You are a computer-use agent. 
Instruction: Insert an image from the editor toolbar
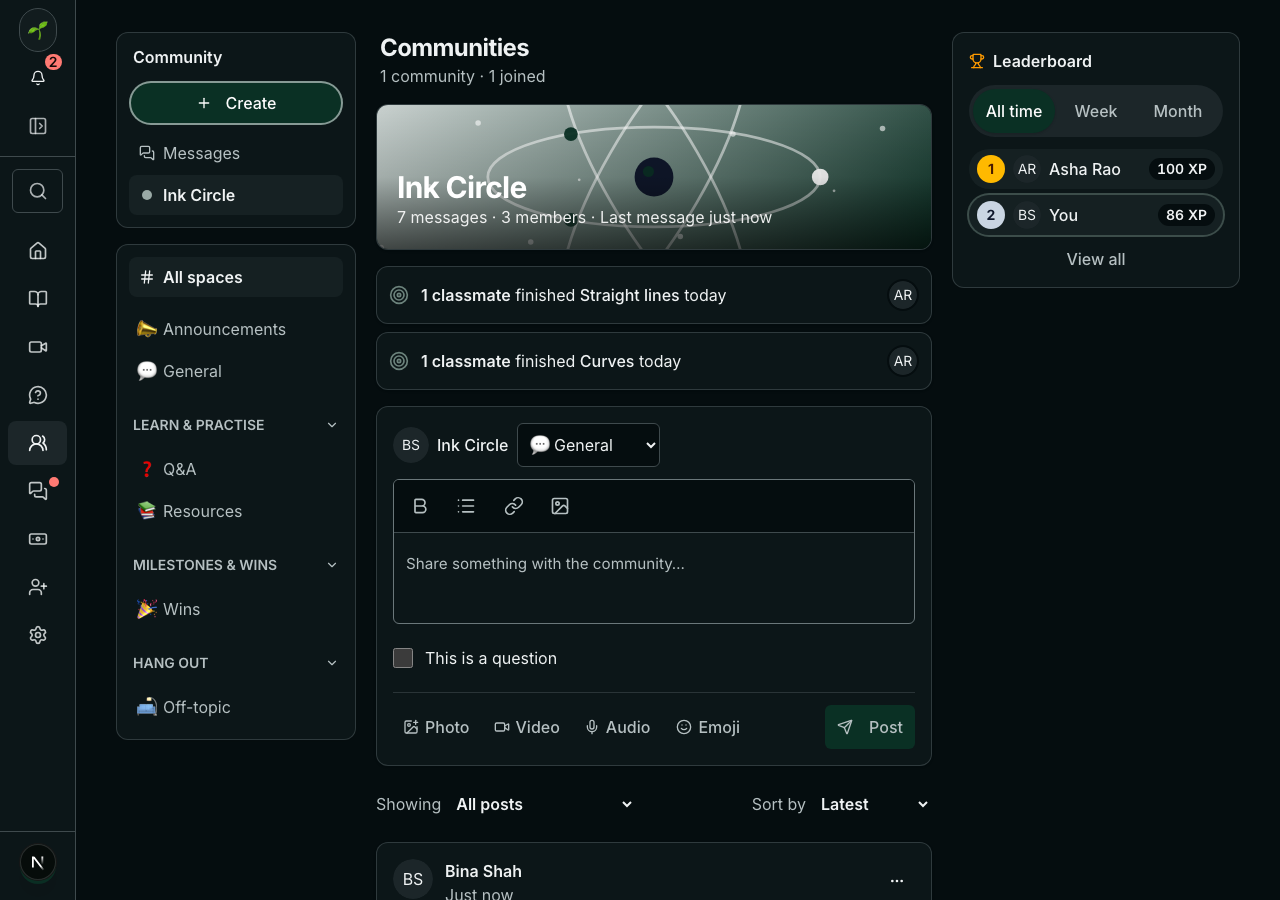560,506
